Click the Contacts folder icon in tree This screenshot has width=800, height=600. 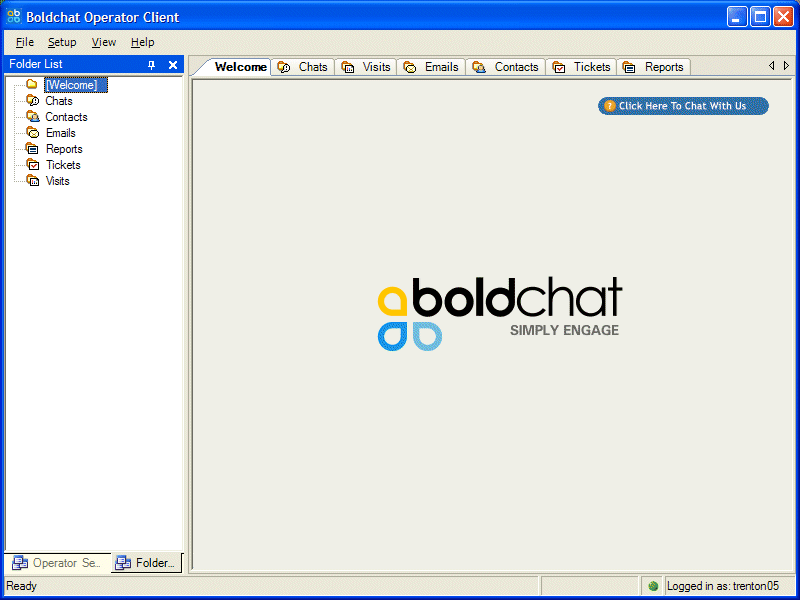click(33, 116)
